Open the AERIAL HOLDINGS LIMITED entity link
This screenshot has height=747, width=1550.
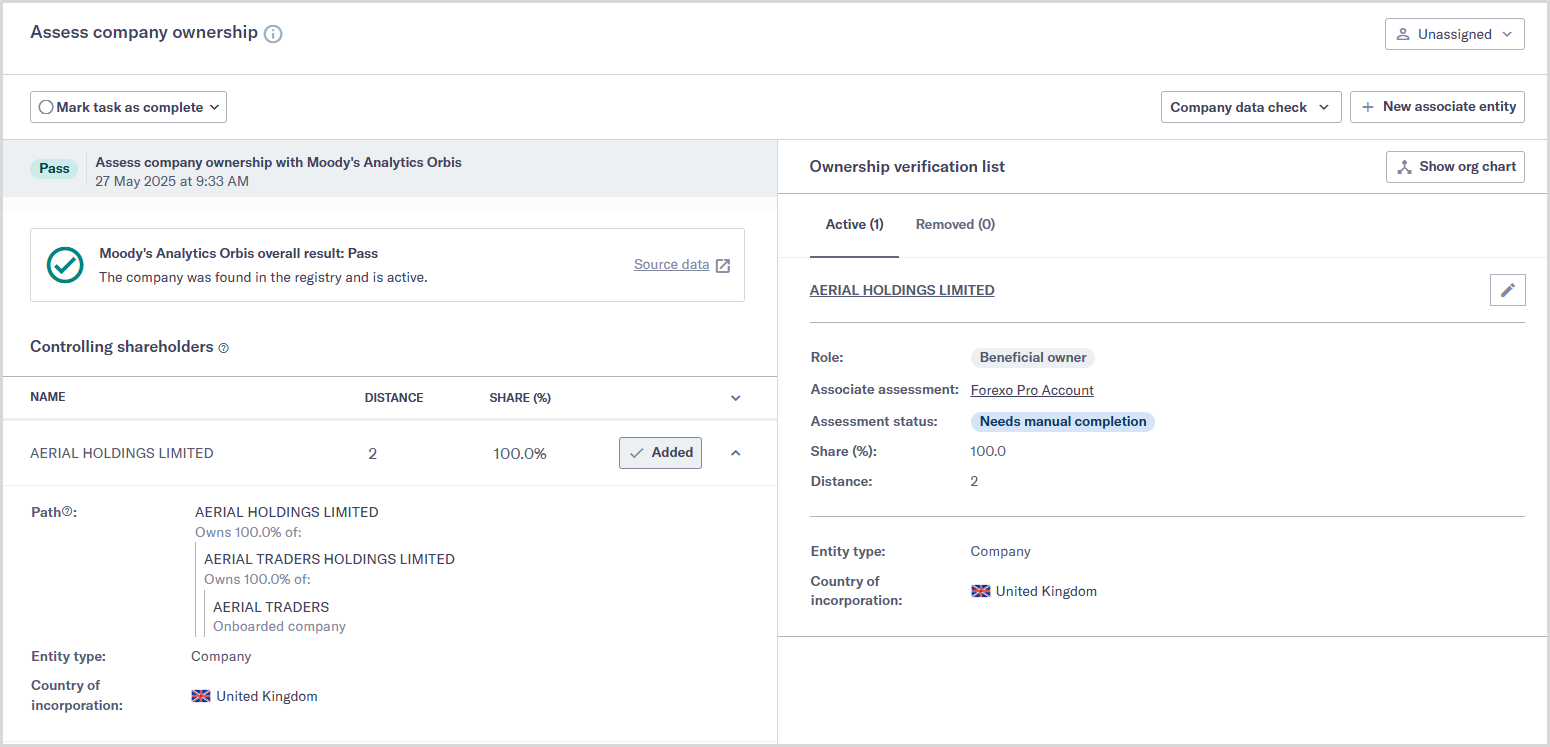901,290
